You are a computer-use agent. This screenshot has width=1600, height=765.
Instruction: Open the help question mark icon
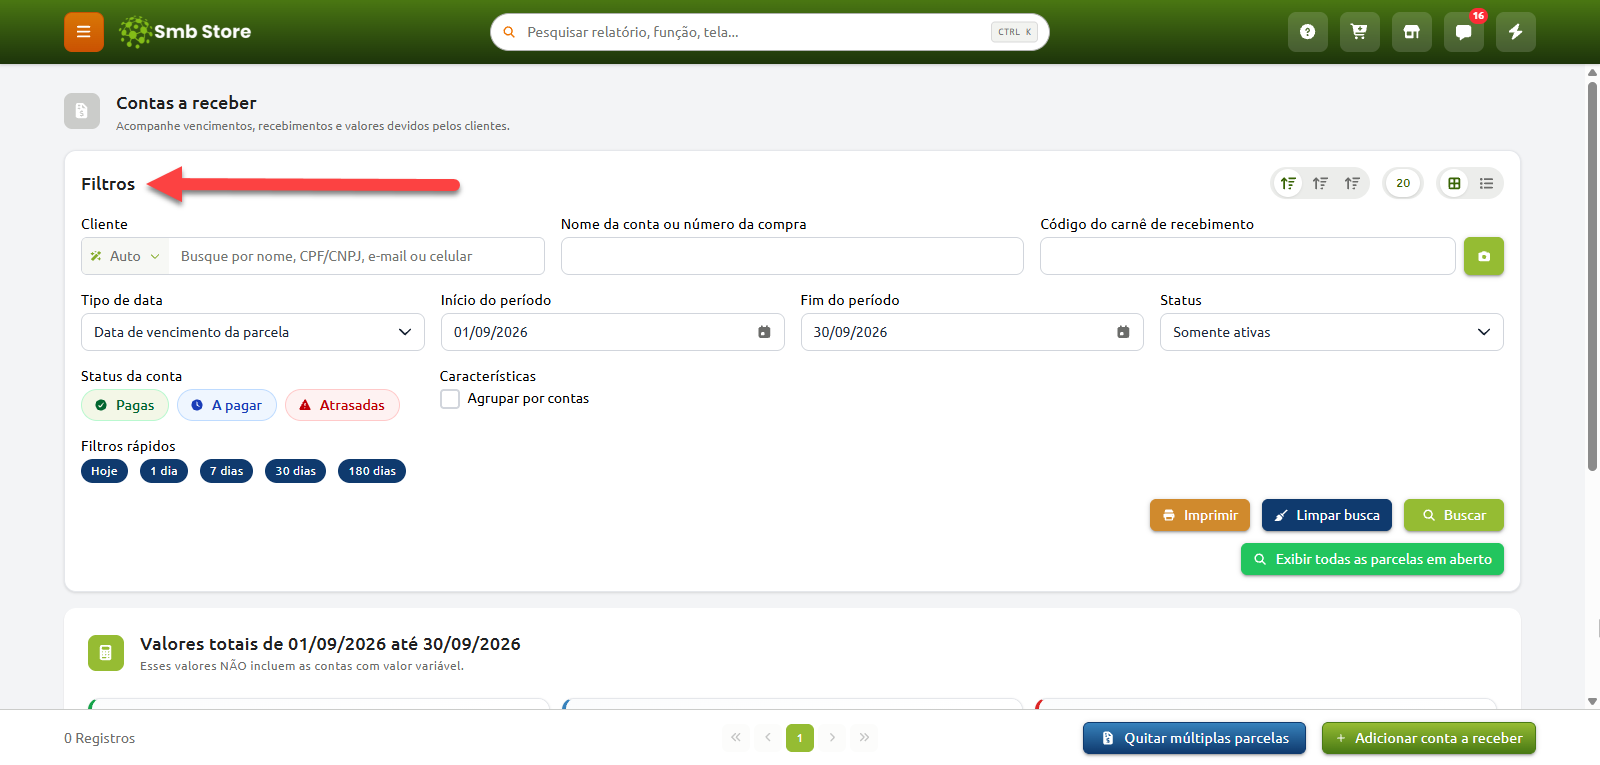point(1307,32)
